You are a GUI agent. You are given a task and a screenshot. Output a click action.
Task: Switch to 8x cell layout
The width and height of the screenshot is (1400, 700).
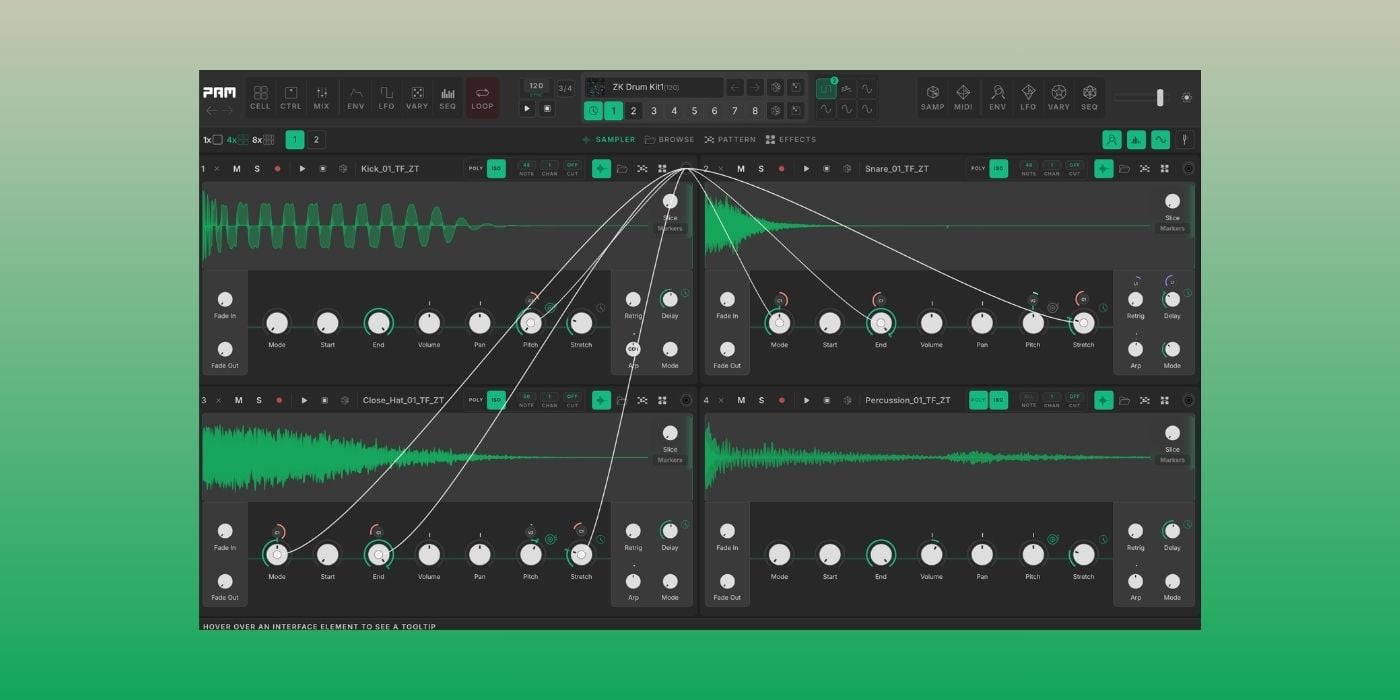point(264,140)
